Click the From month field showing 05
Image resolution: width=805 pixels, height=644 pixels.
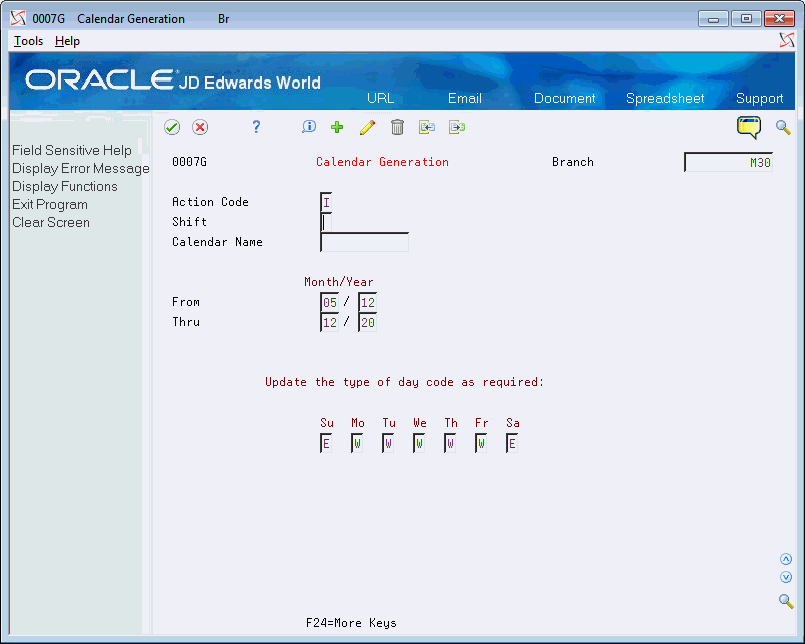click(330, 302)
